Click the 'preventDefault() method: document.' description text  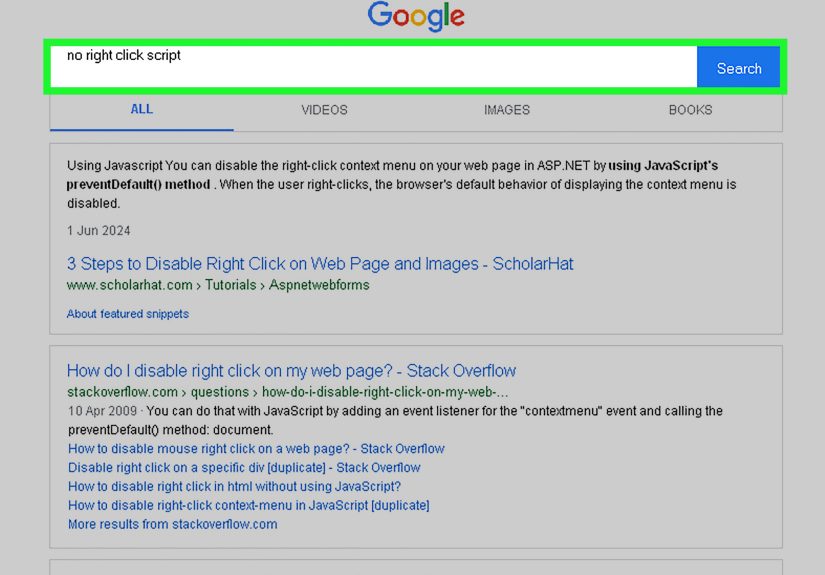(170, 430)
